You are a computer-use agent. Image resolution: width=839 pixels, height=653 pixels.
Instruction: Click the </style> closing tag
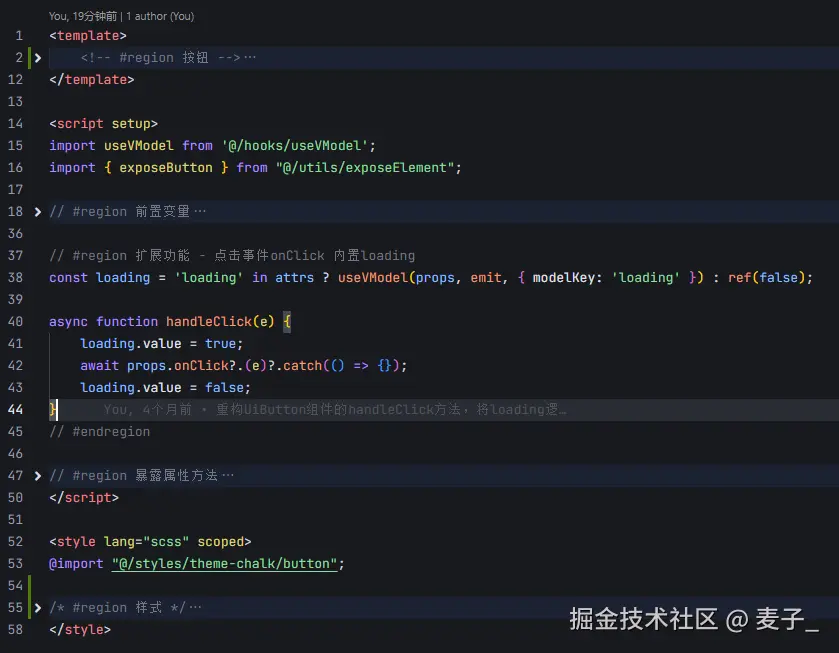point(79,629)
